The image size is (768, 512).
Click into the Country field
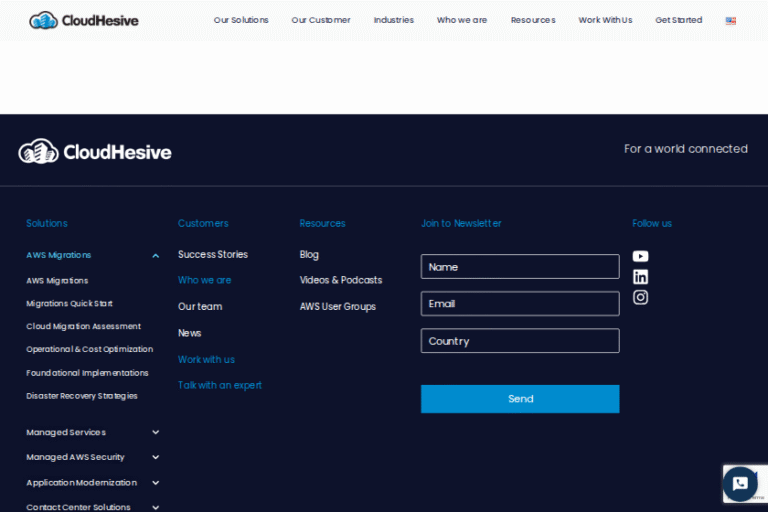(520, 341)
